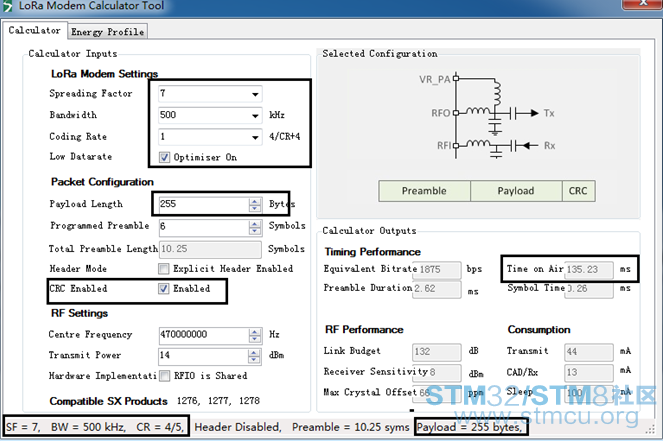Screen dimensions: 663x441
Task: Click the CAD/Rx consumption output field
Action: click(589, 373)
